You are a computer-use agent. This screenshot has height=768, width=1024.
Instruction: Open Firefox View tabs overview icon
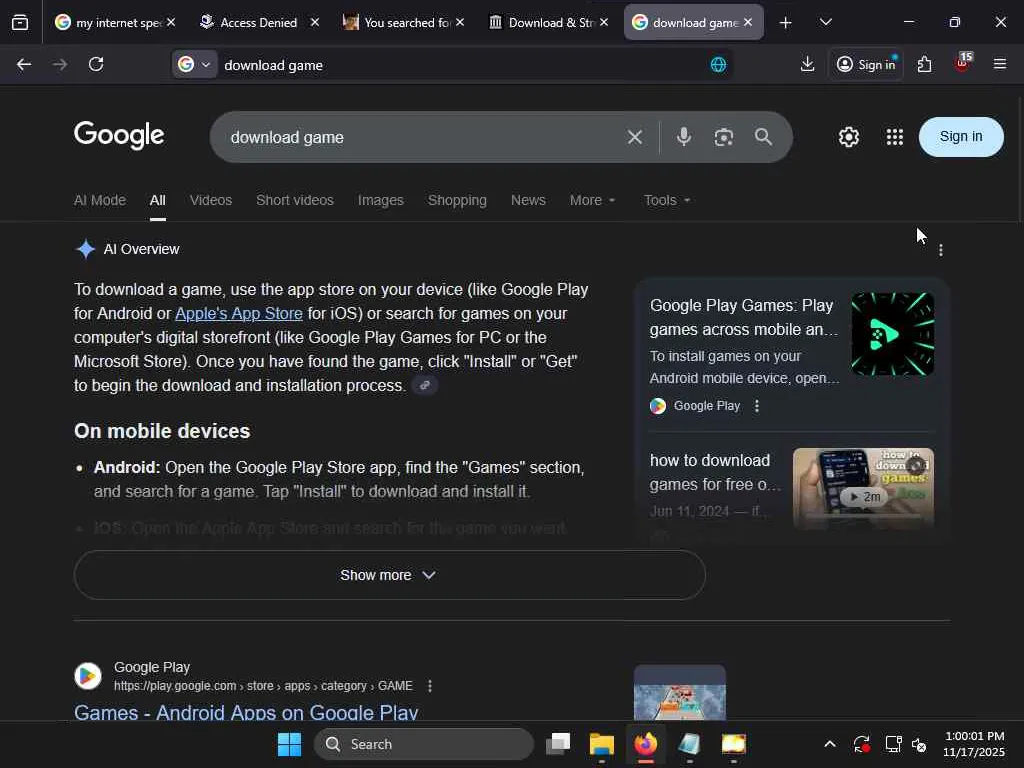pos(20,23)
